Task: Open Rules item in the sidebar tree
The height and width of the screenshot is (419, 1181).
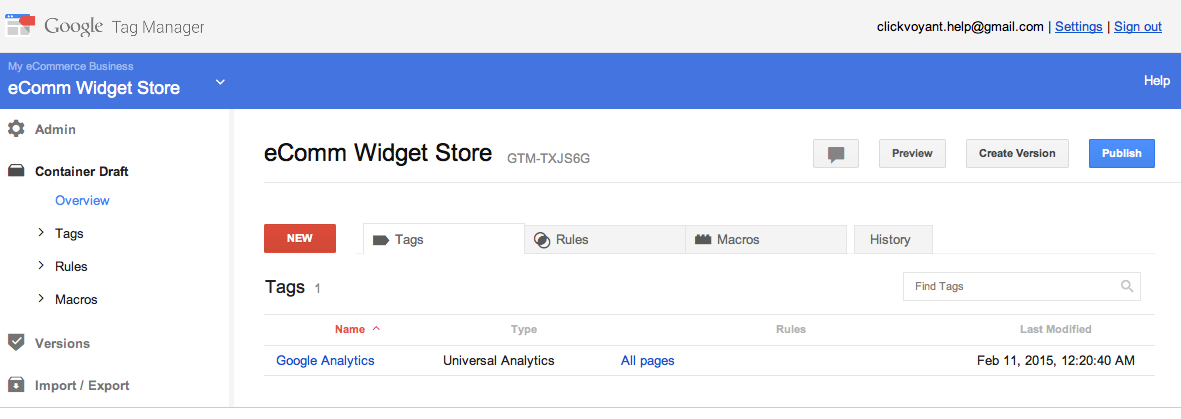Action: click(x=72, y=267)
